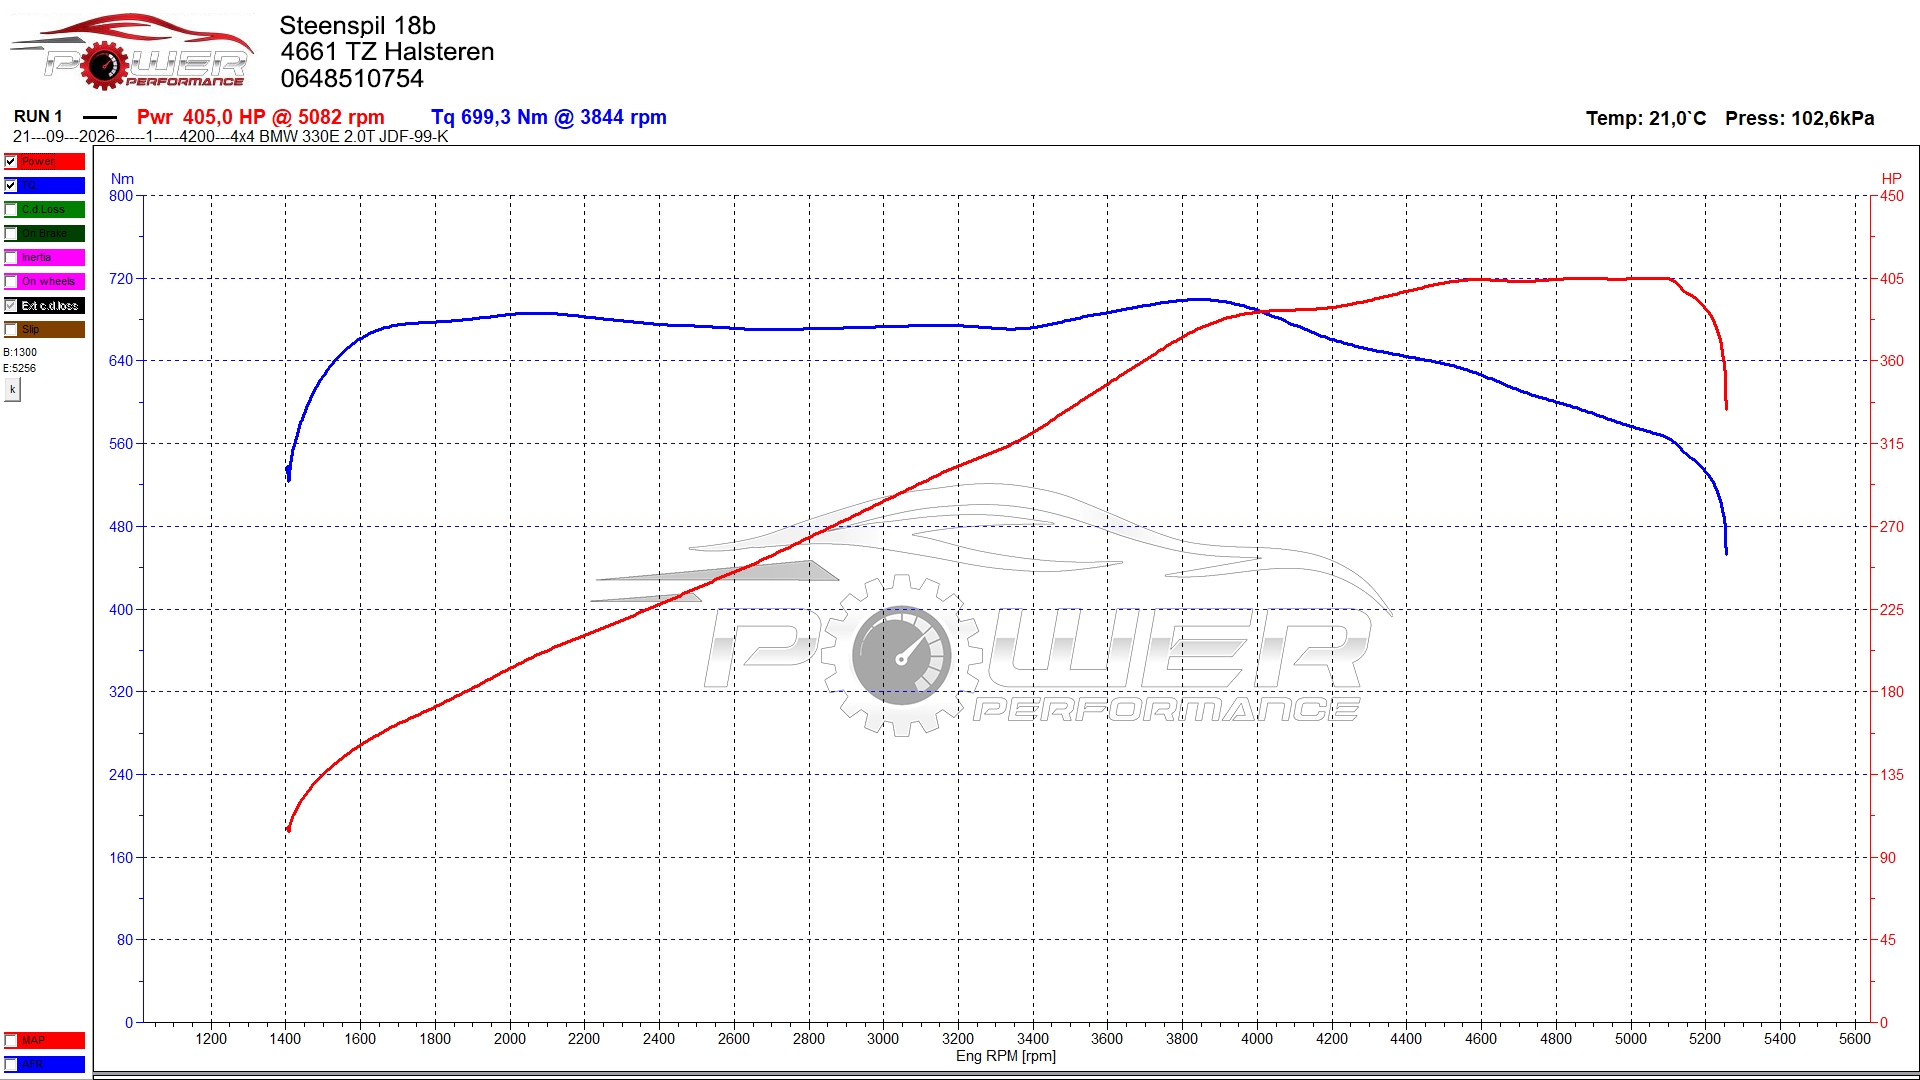Screen dimensions: 1920x1080
Task: Click the Power Performance logo in header
Action: [130, 52]
